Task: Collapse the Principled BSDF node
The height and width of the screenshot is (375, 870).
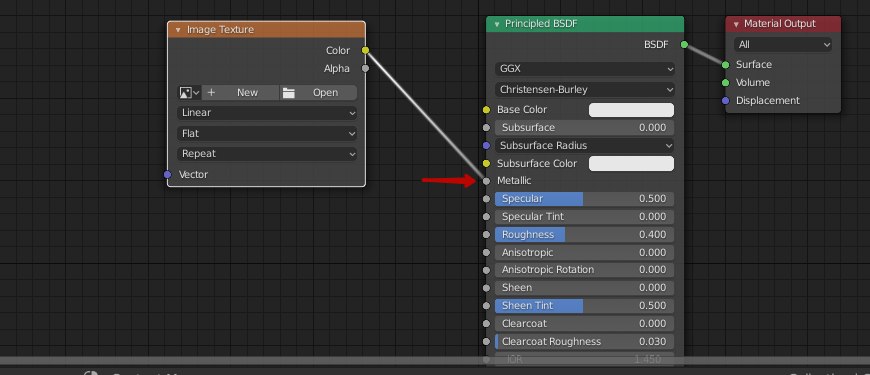Action: click(496, 24)
